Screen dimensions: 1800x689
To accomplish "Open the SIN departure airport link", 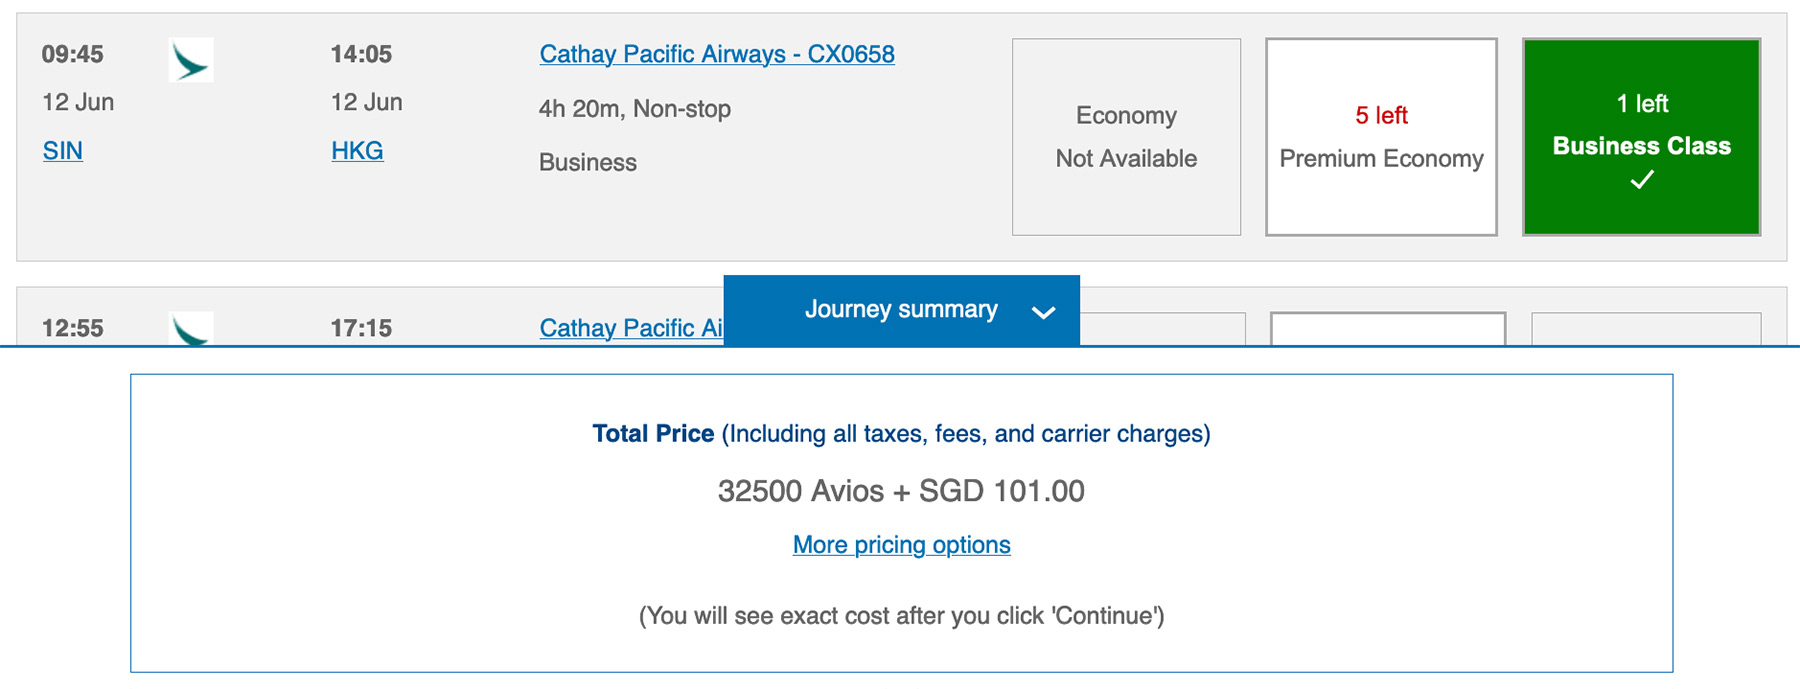I will [62, 151].
